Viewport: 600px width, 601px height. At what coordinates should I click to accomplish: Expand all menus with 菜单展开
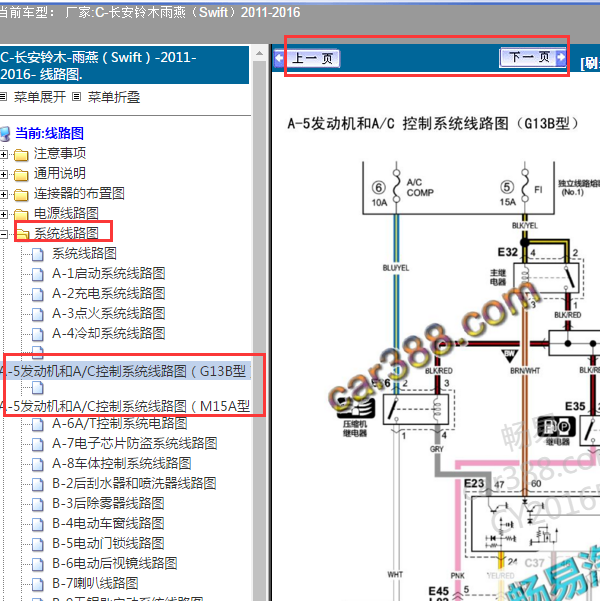point(40,97)
